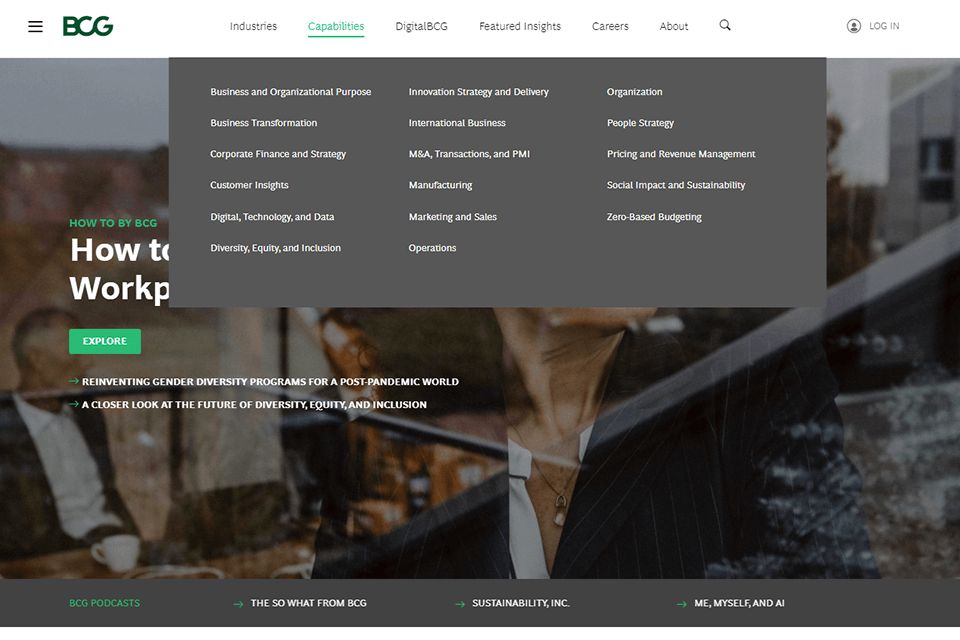Go to the Careers menu
The image size is (960, 640).
[610, 26]
